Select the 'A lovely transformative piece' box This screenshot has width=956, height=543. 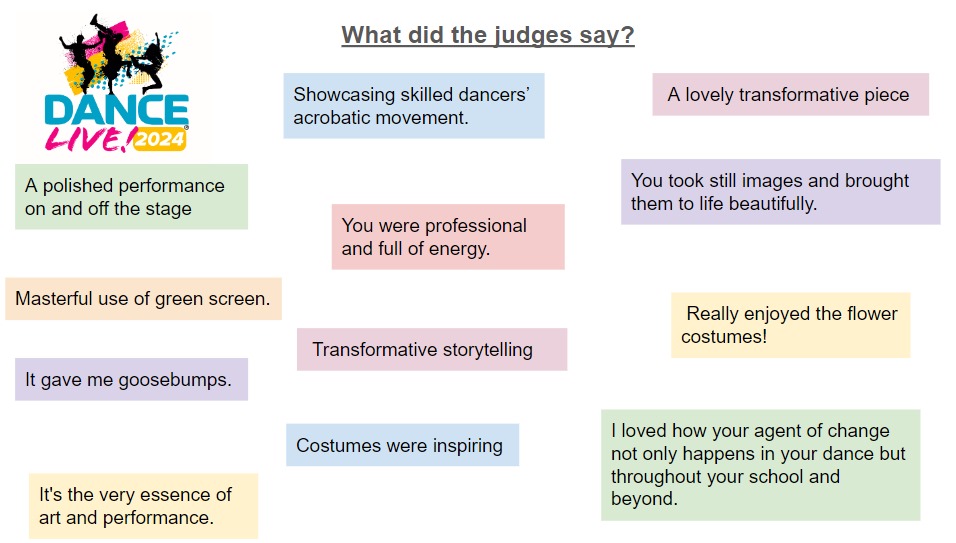click(x=790, y=94)
